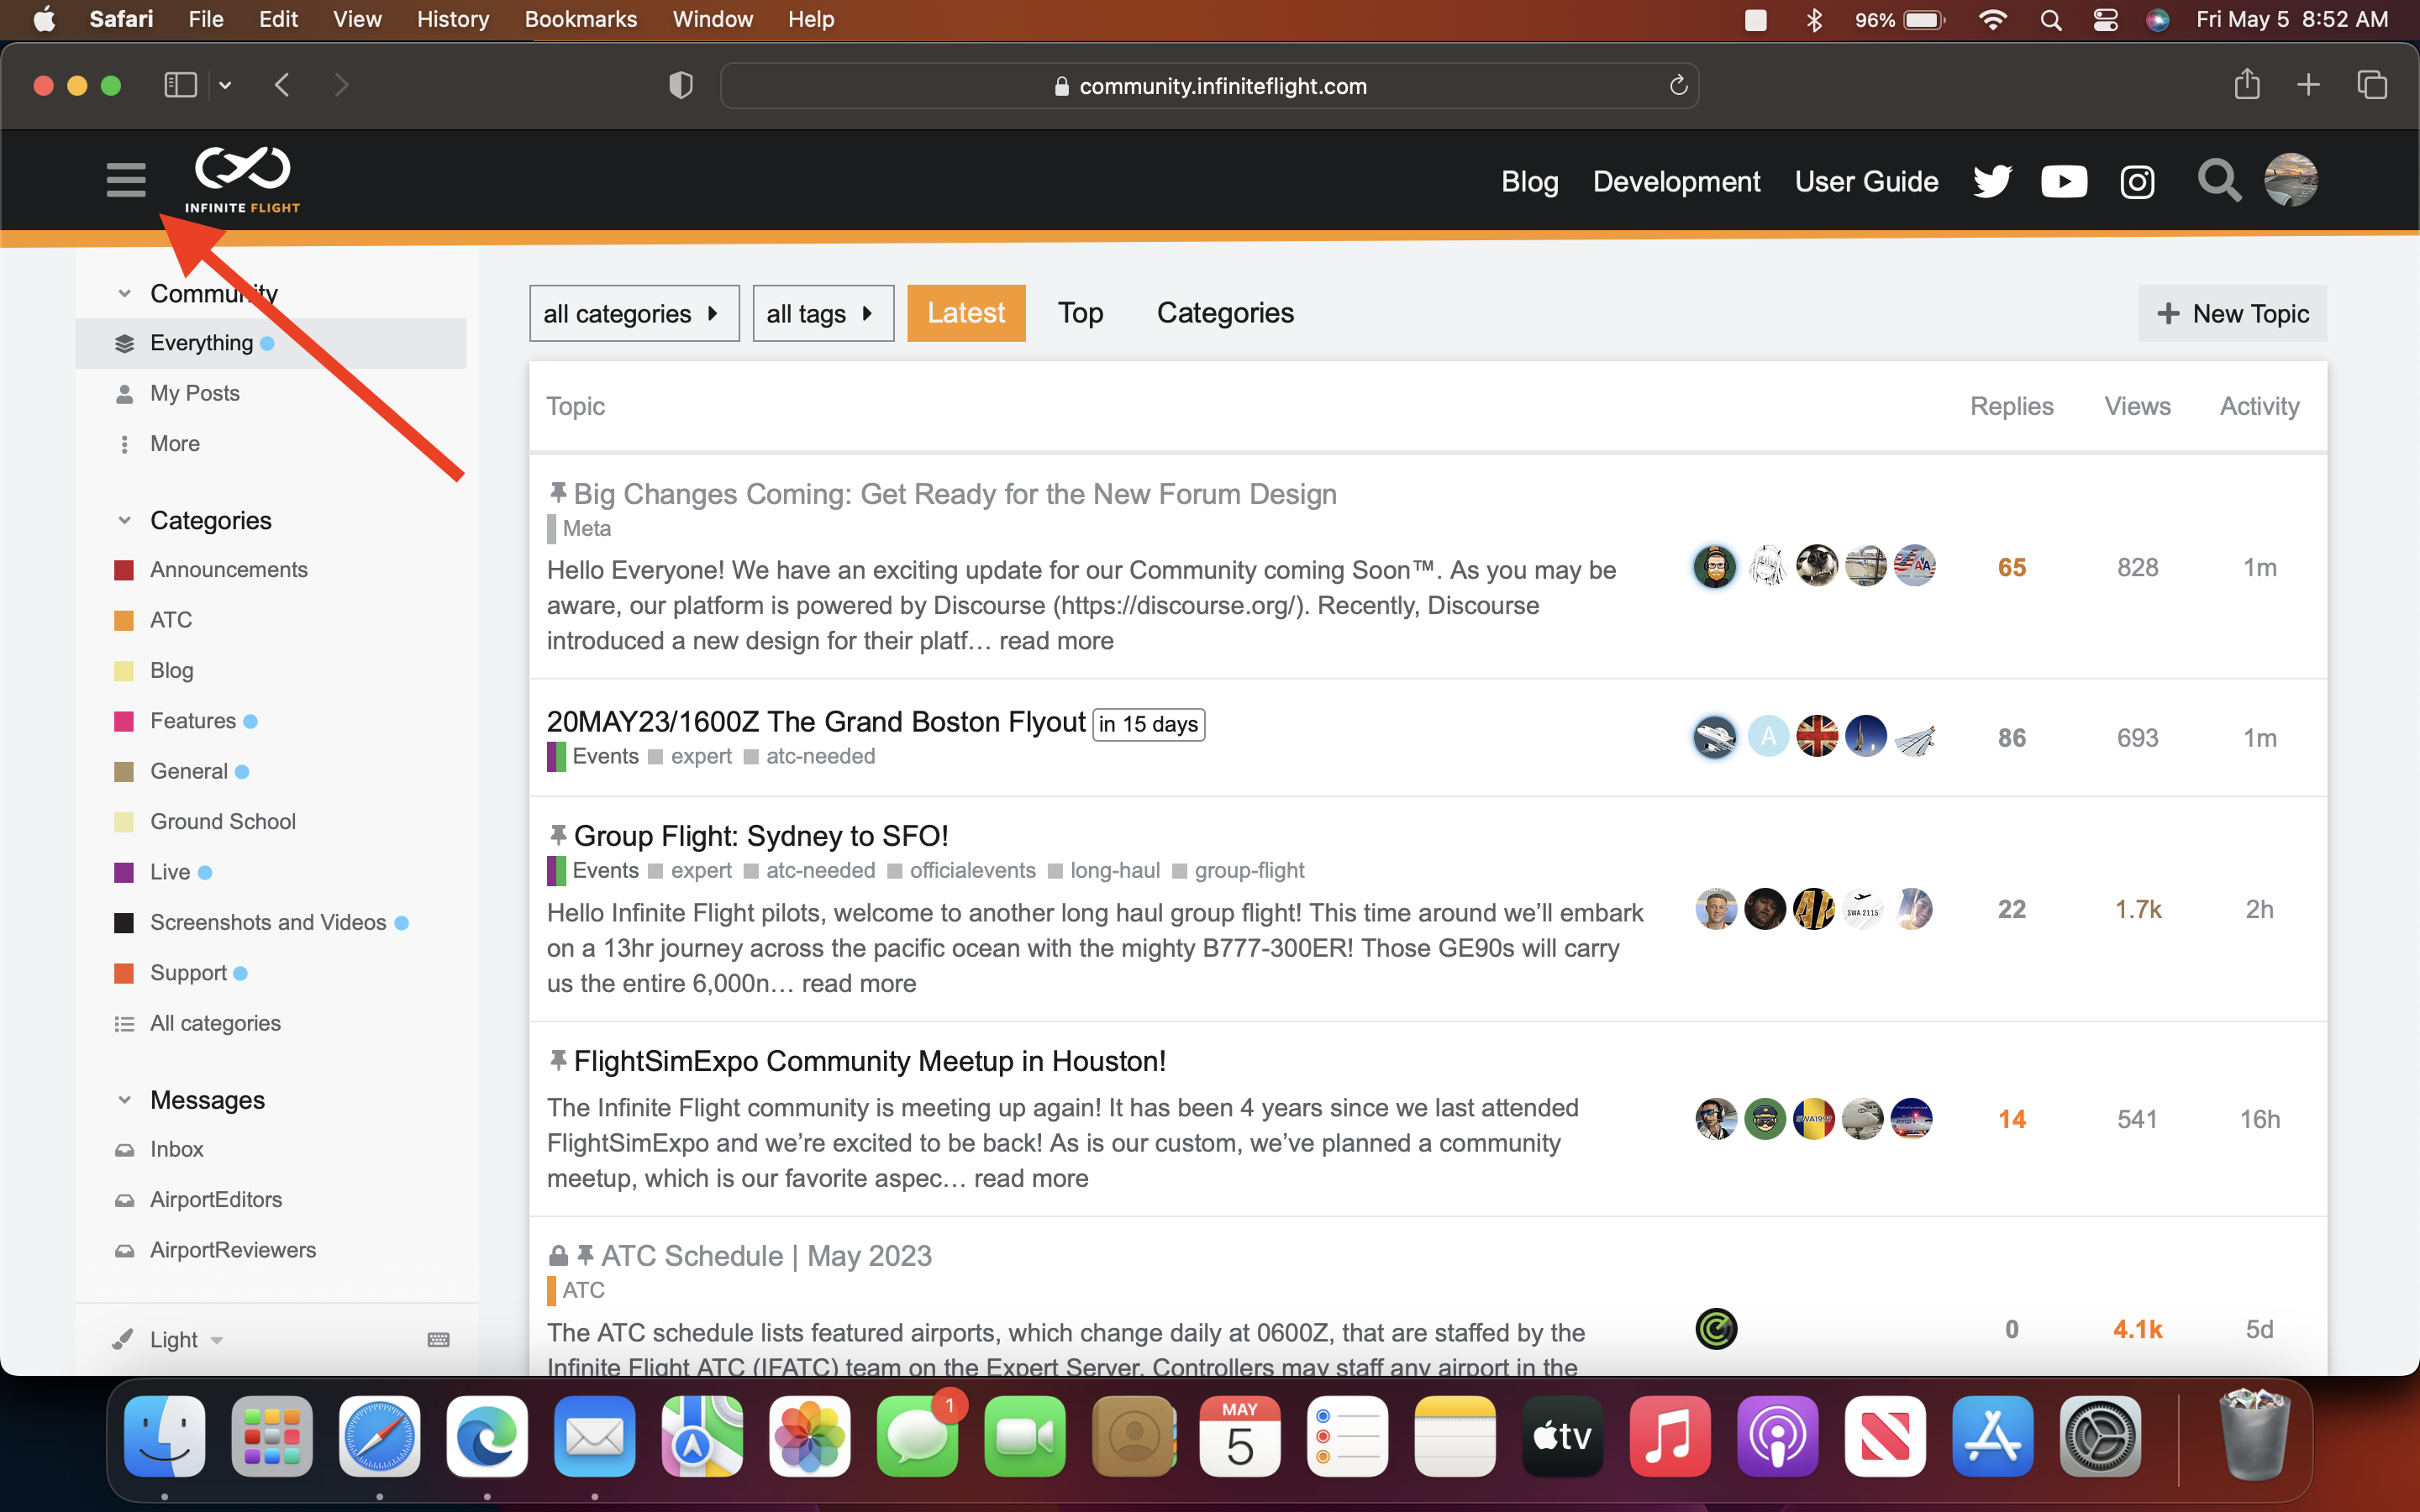Image resolution: width=2420 pixels, height=1512 pixels.
Task: Toggle the hamburger sidebar menu
Action: coord(126,180)
